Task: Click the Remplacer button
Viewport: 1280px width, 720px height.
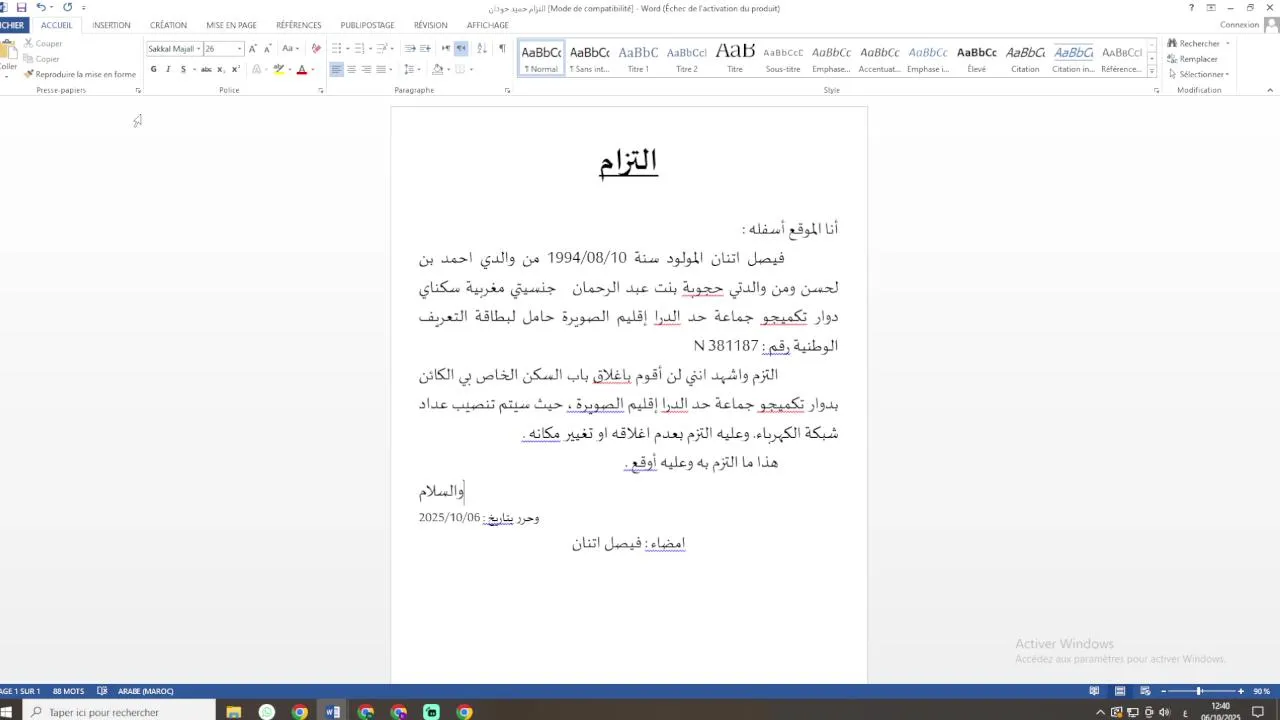Action: tap(1192, 59)
